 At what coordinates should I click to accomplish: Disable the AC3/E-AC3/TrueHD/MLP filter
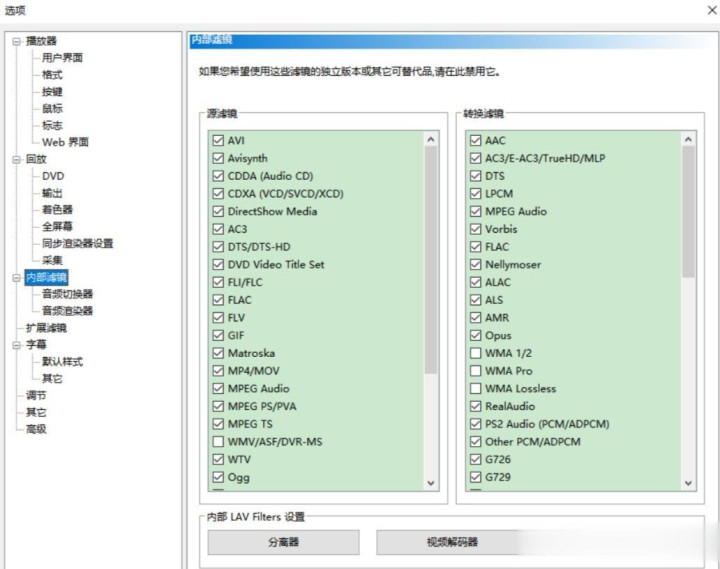pyautogui.click(x=476, y=158)
